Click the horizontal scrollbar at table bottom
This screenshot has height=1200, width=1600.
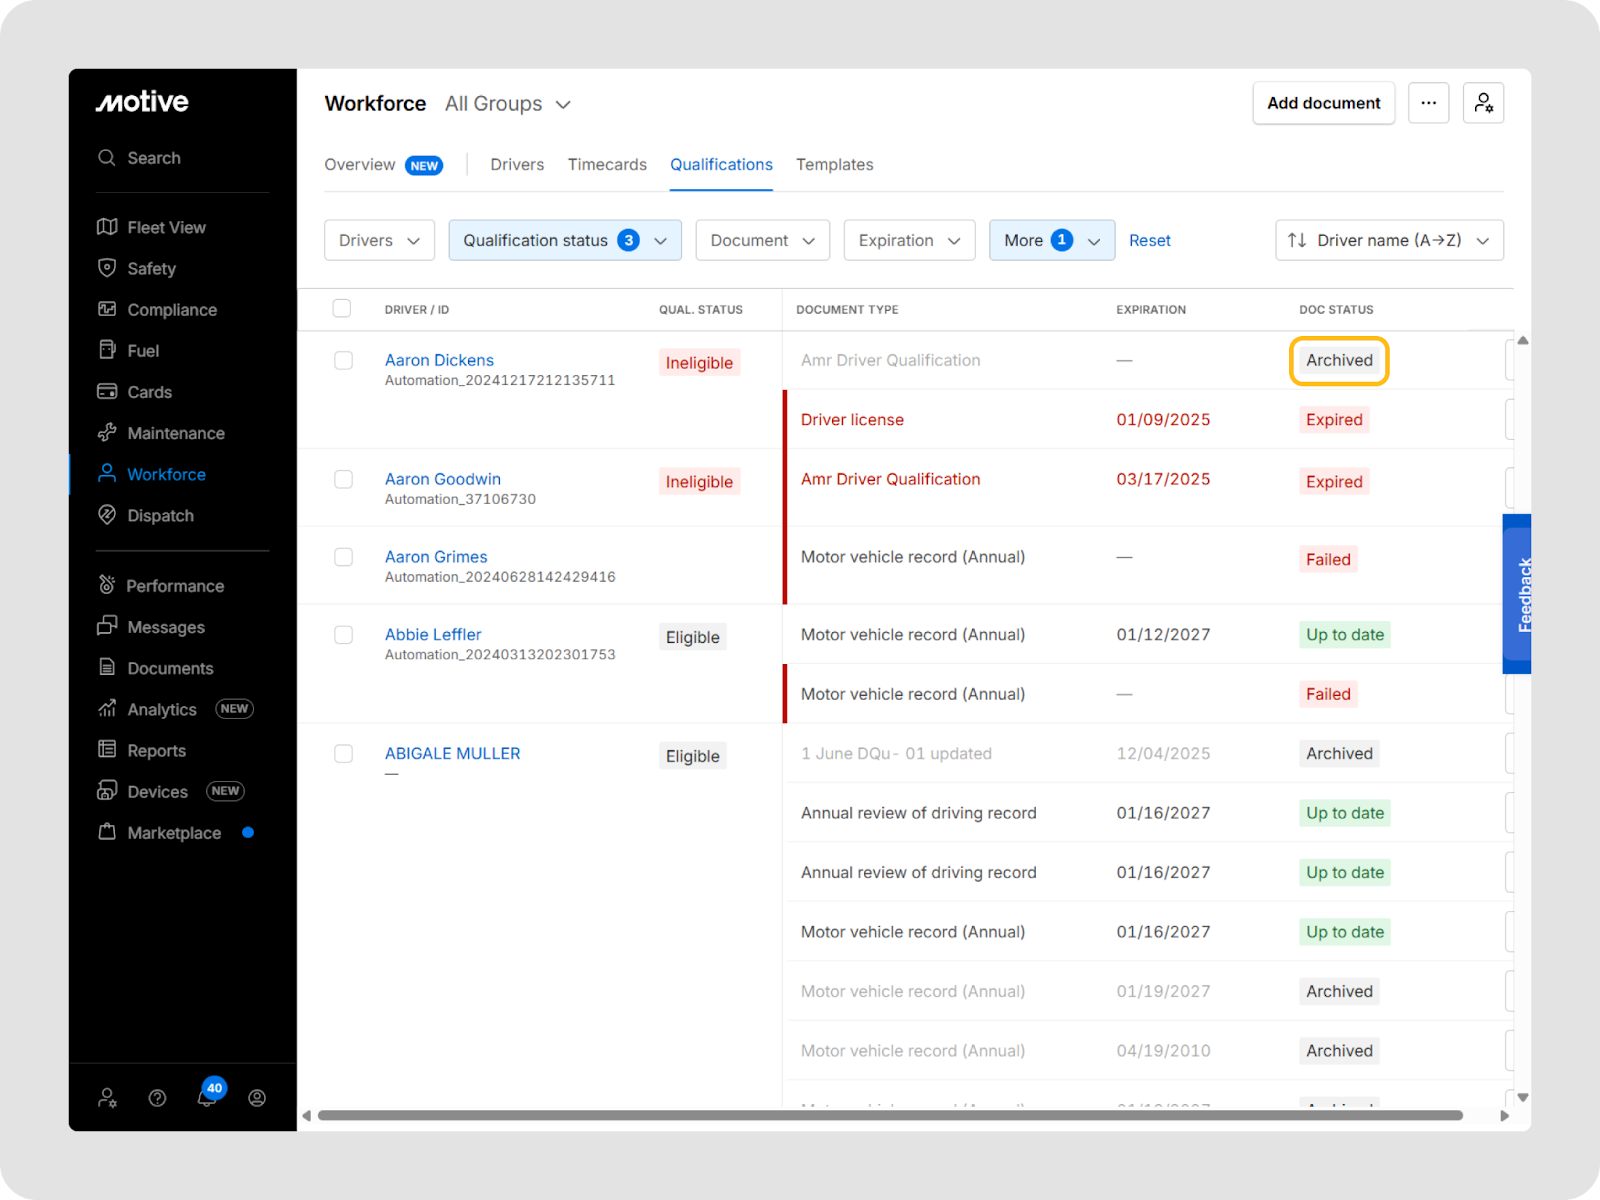(x=890, y=1115)
